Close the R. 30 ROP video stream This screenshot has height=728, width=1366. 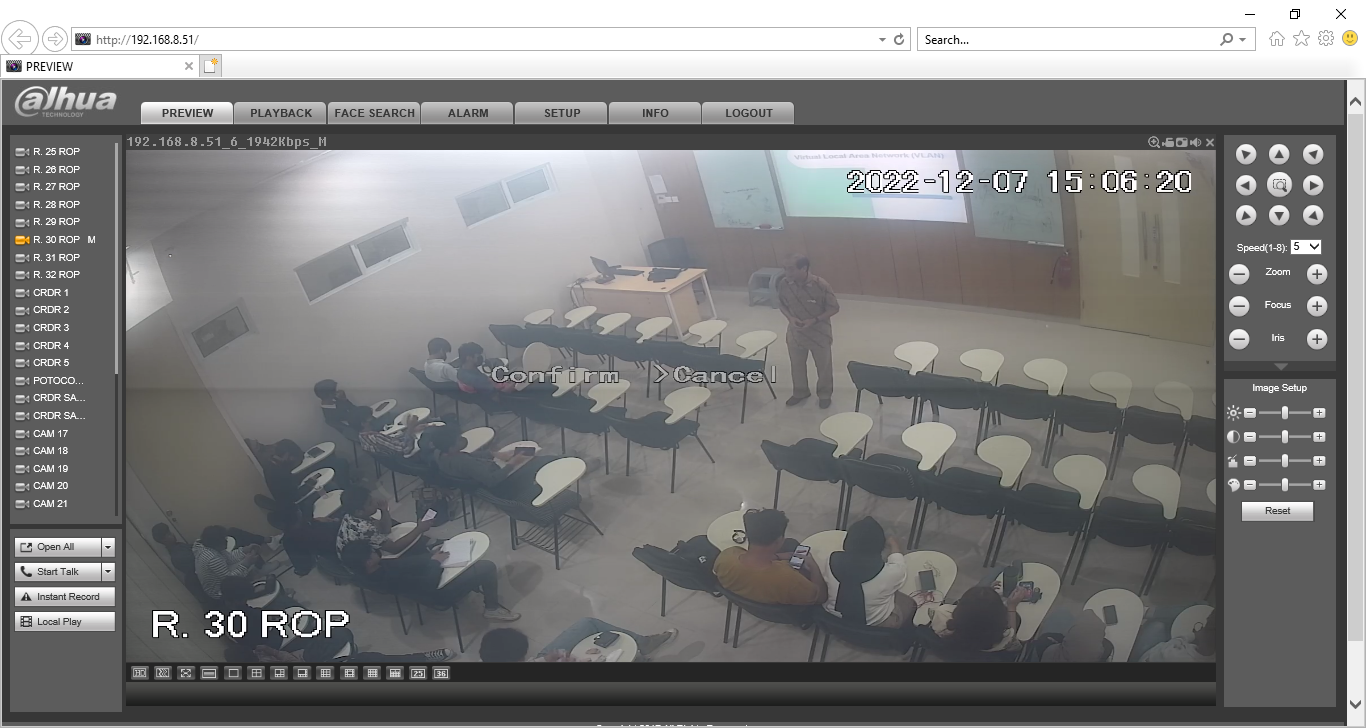point(1210,142)
